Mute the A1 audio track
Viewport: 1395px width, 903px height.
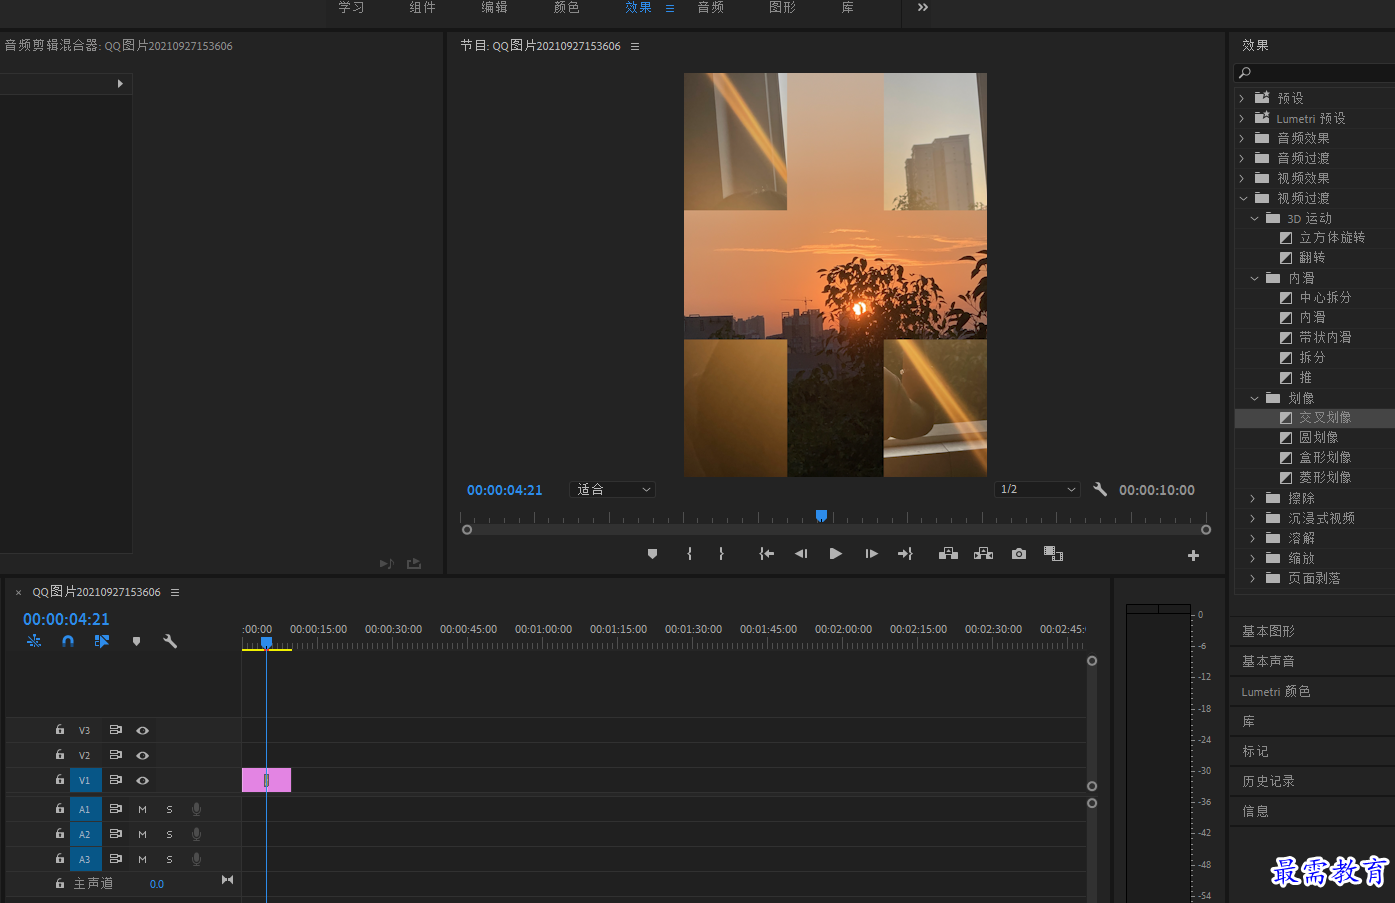(142, 809)
